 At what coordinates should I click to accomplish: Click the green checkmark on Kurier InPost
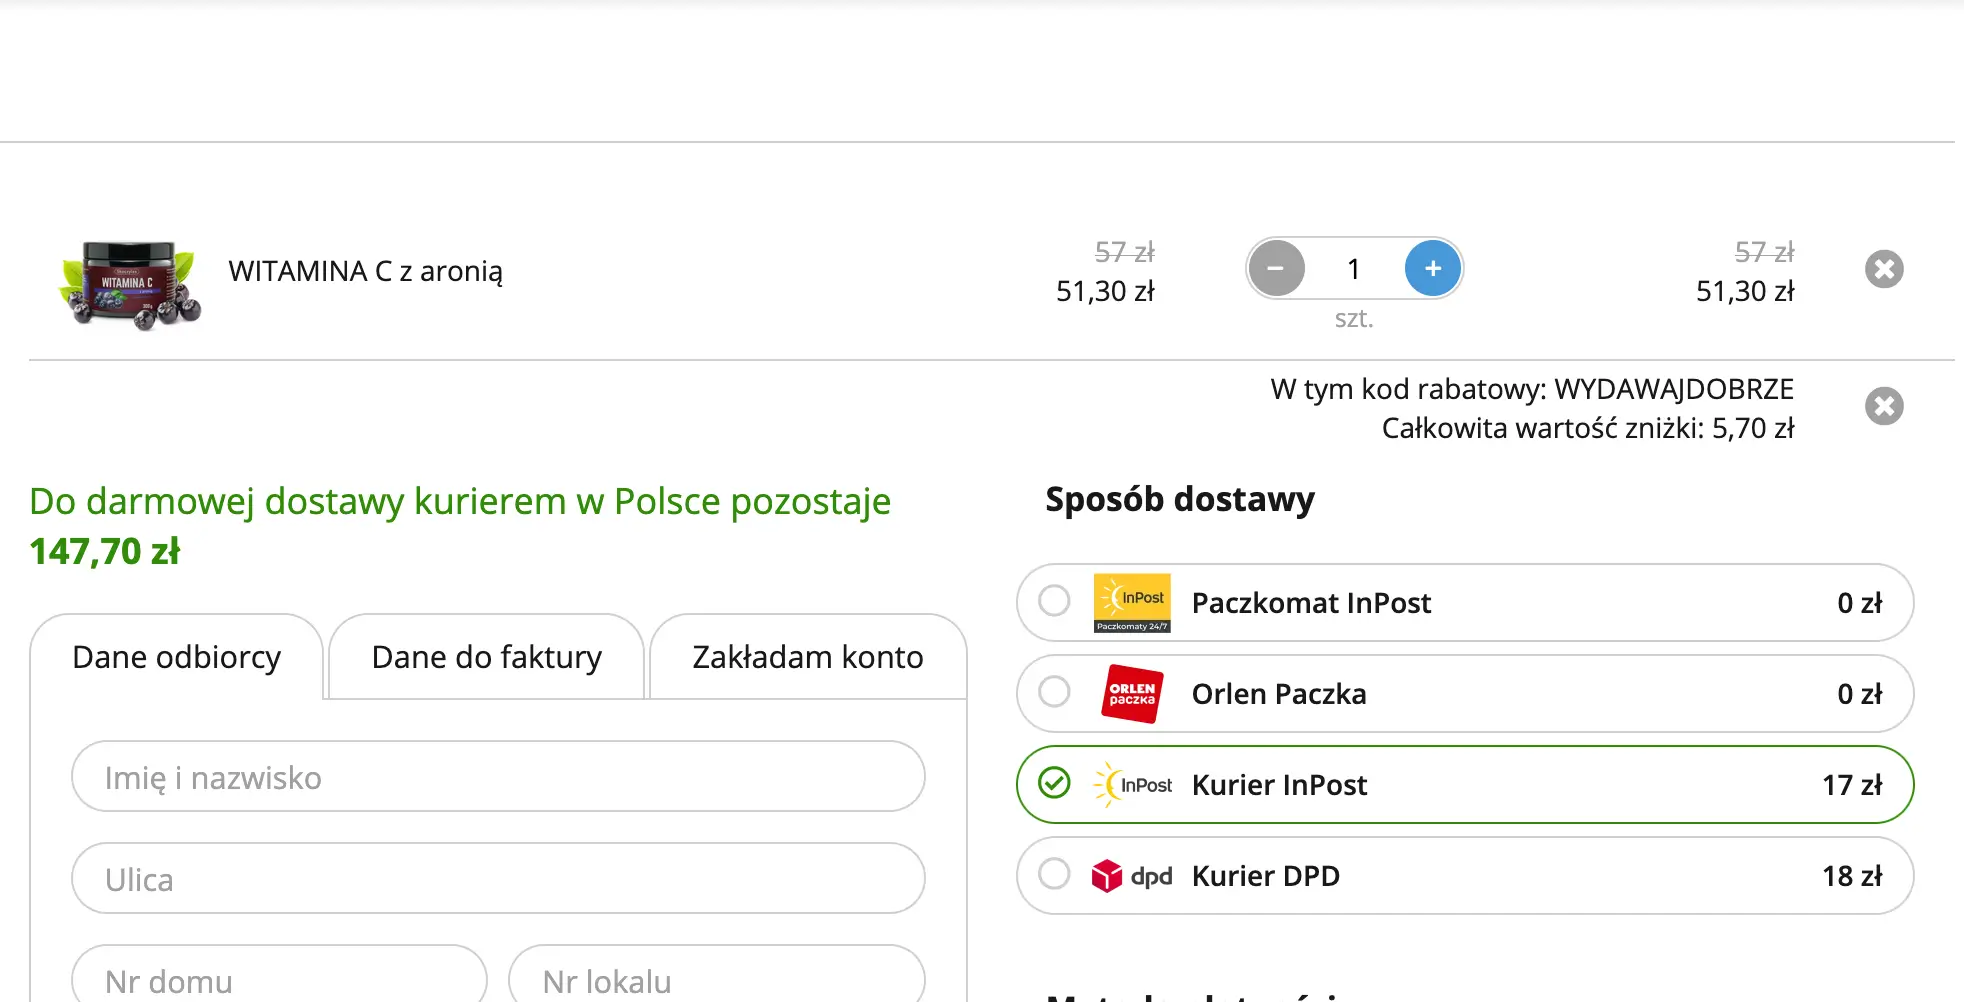[x=1054, y=784]
